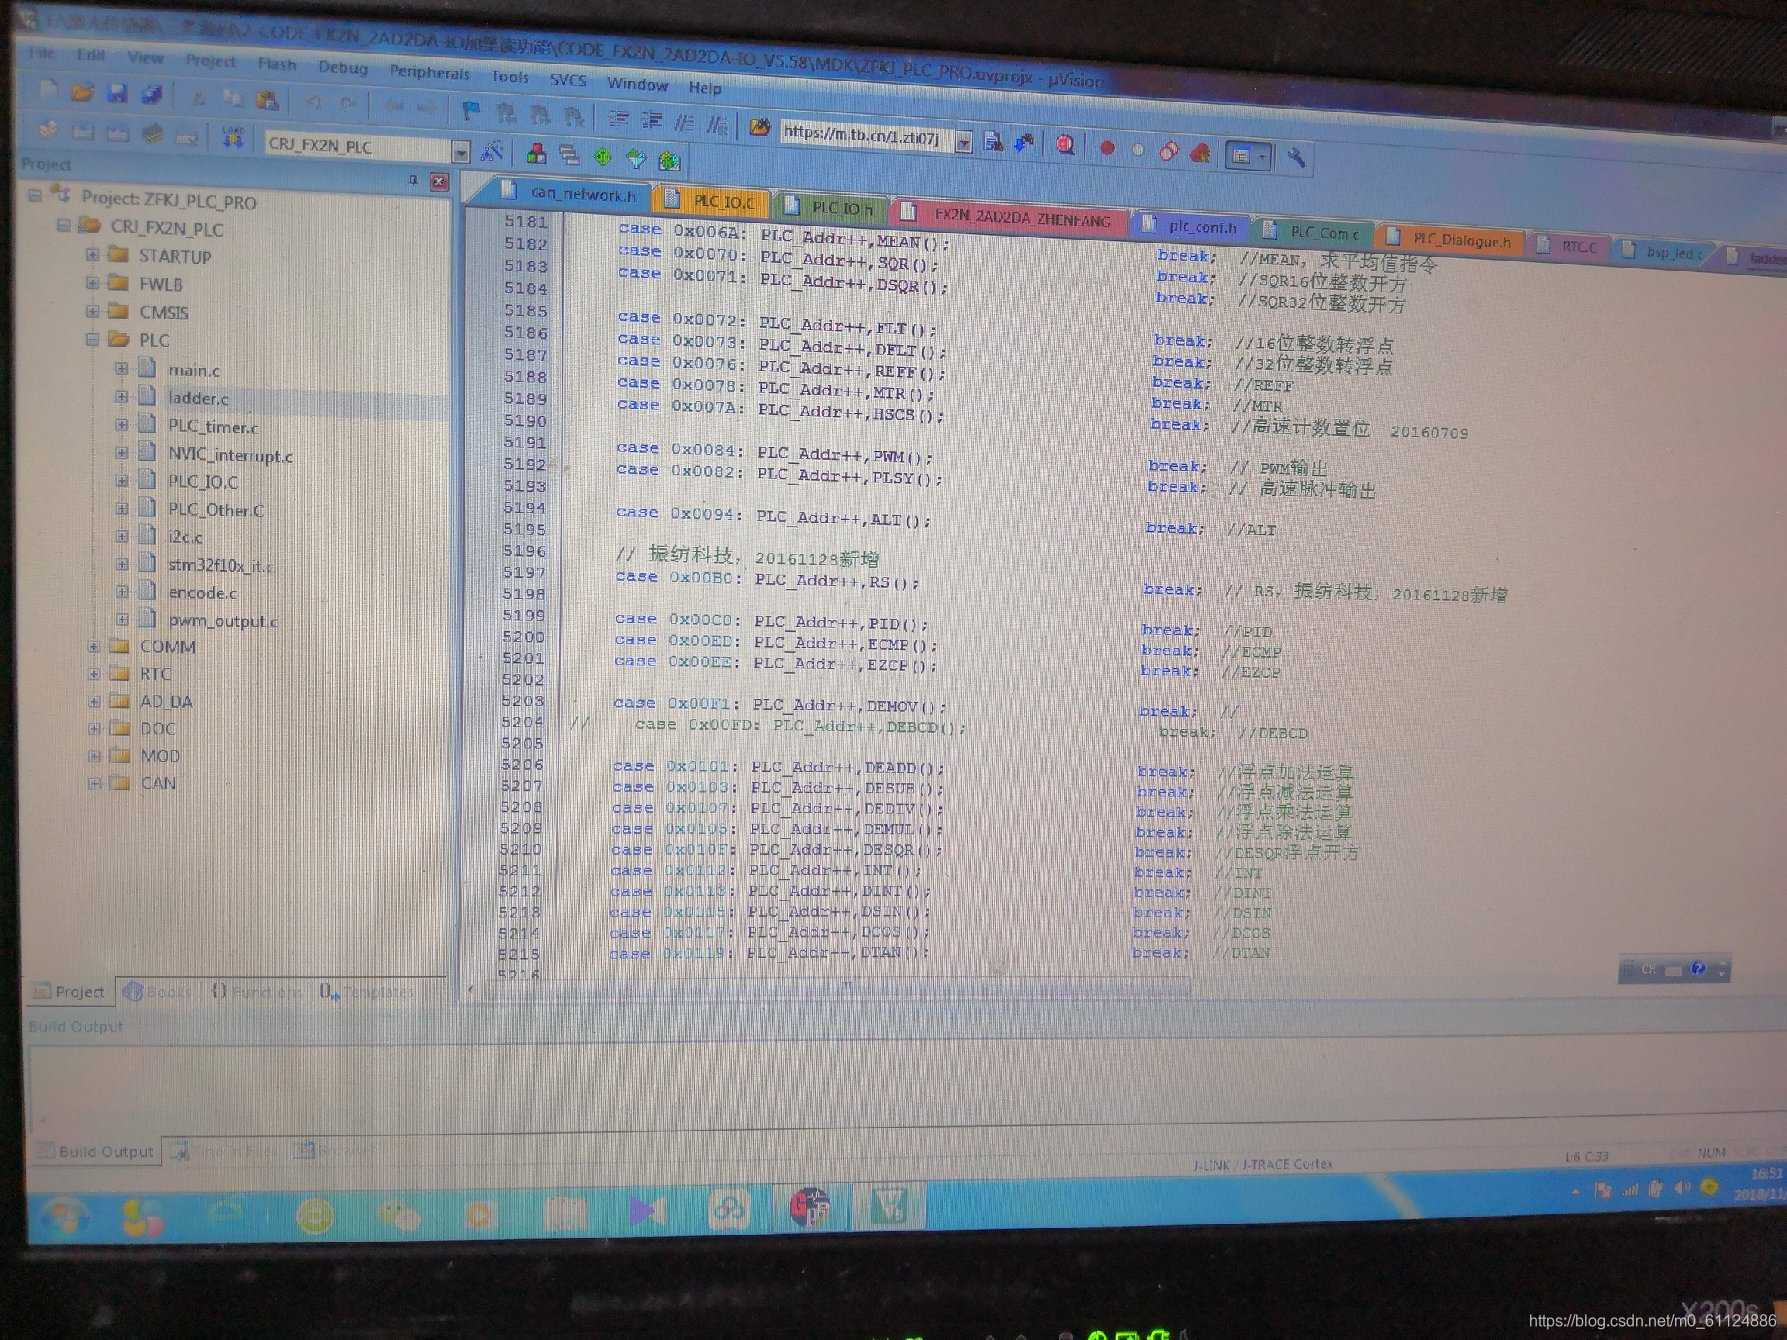The height and width of the screenshot is (1340, 1787).
Task: Open Manage Project Items blocks icon
Action: click(537, 154)
